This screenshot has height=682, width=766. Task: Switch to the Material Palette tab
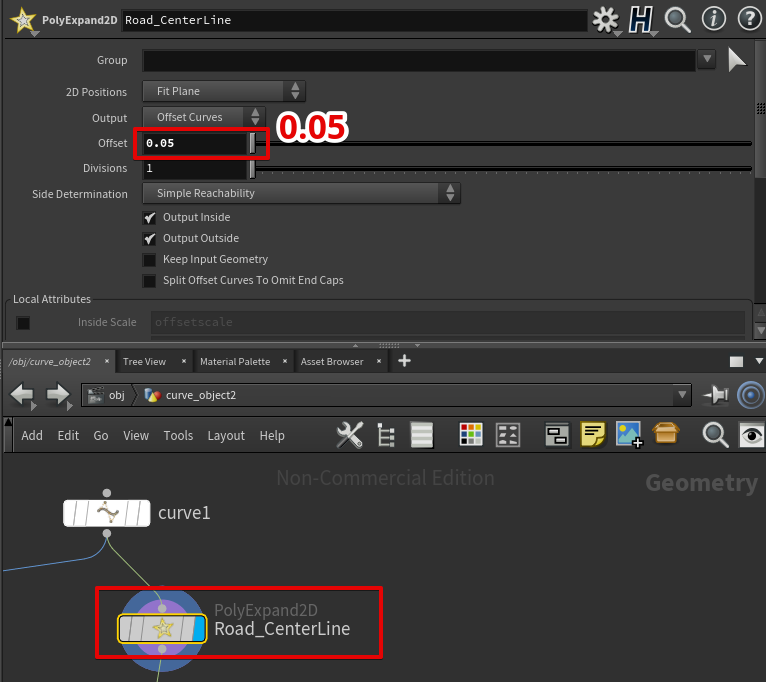[x=235, y=362]
